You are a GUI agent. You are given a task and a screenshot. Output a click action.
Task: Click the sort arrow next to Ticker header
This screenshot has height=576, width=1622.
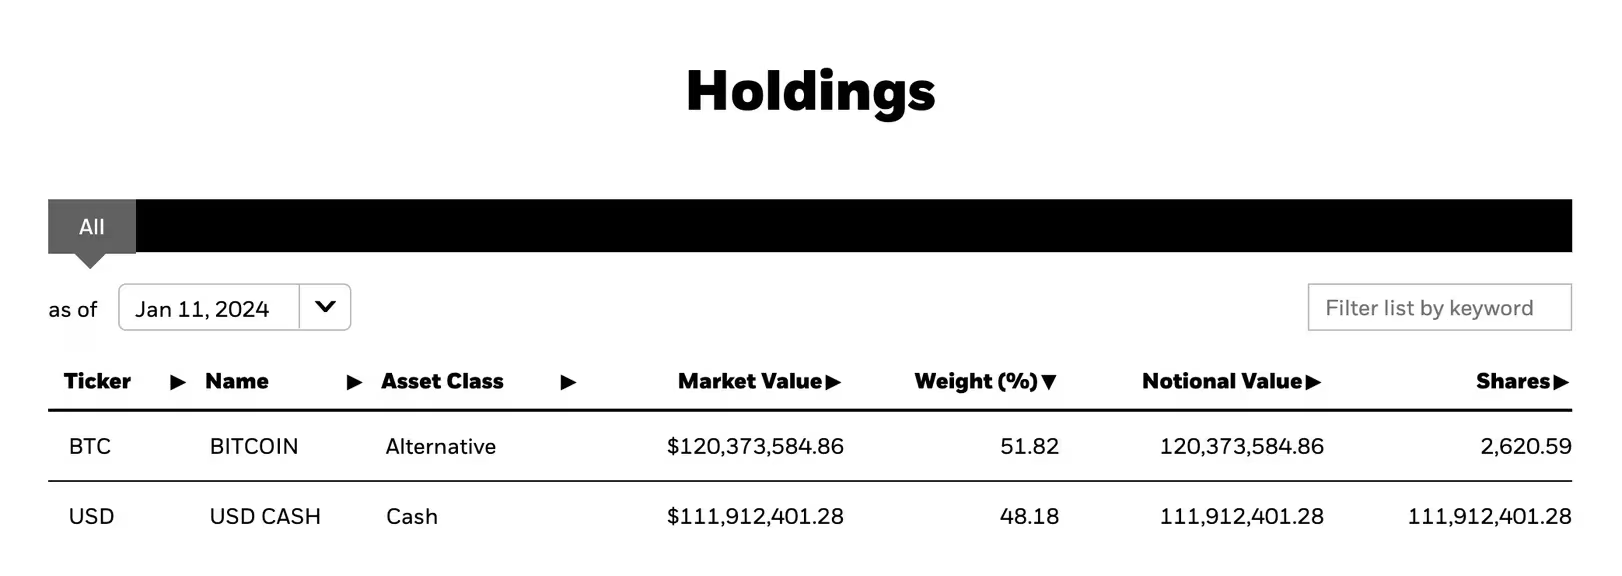pos(177,381)
